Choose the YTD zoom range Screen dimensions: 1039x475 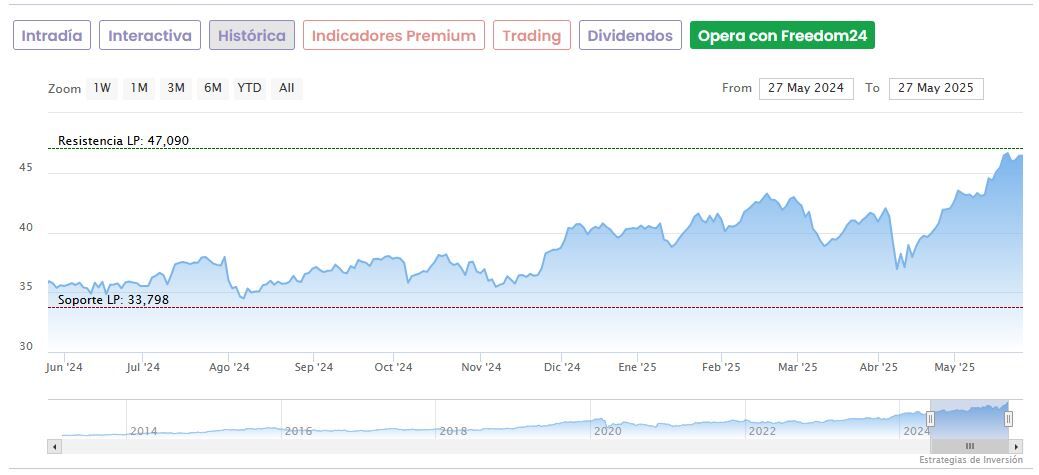(249, 88)
